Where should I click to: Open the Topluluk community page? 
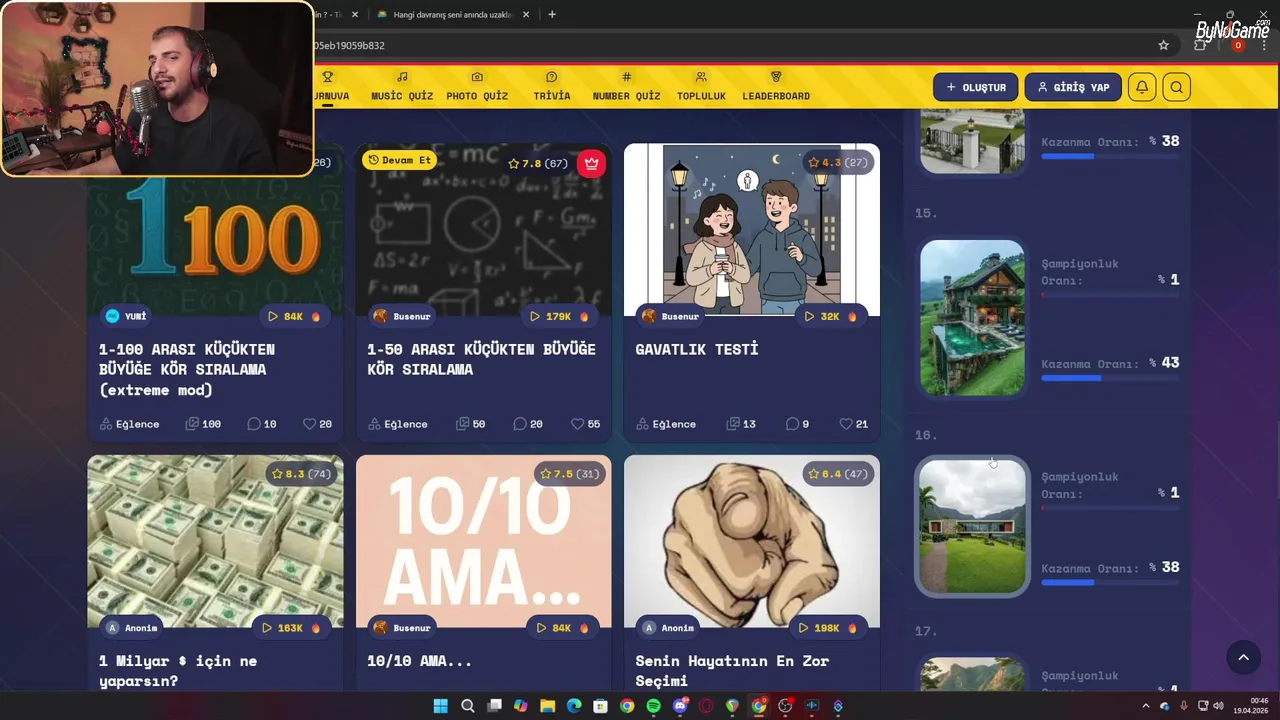(701, 87)
